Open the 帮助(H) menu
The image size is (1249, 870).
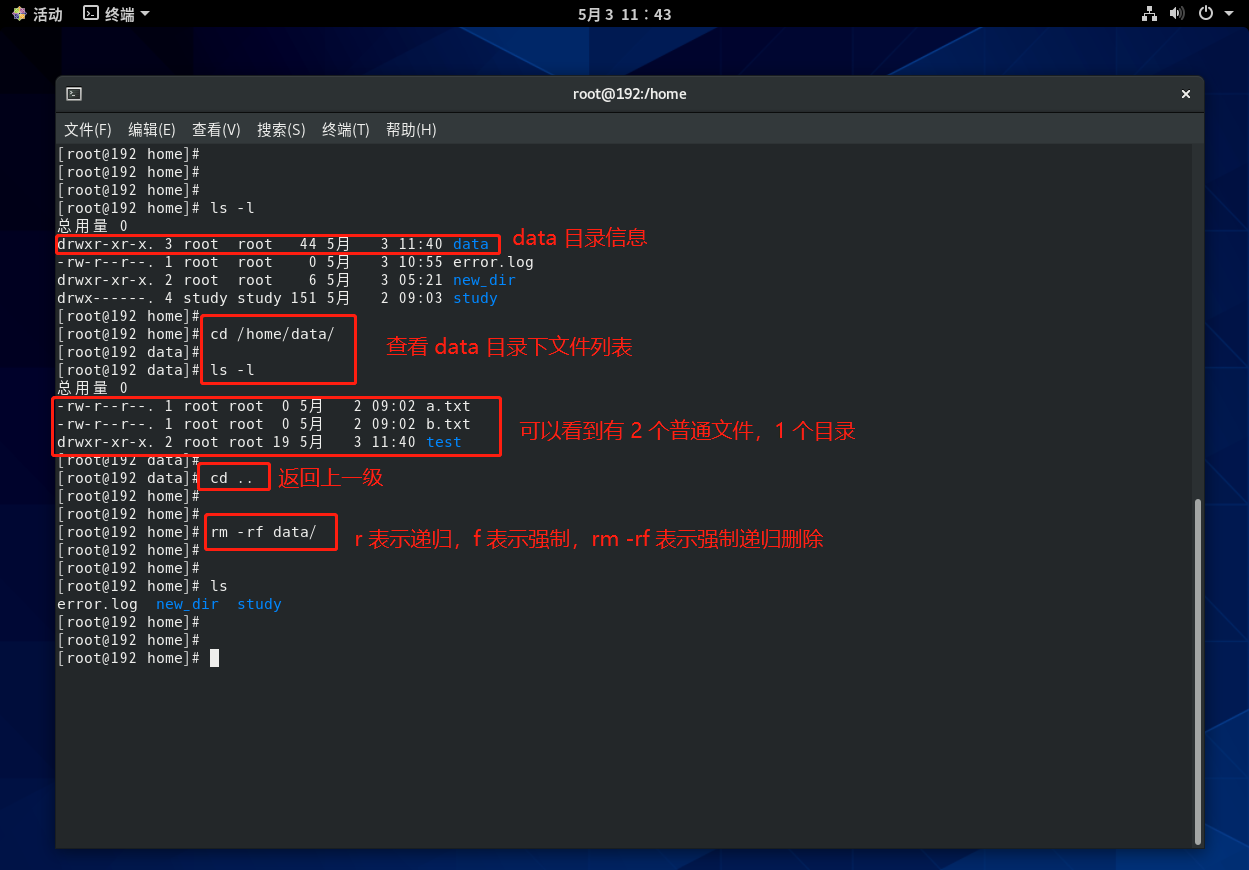point(411,130)
